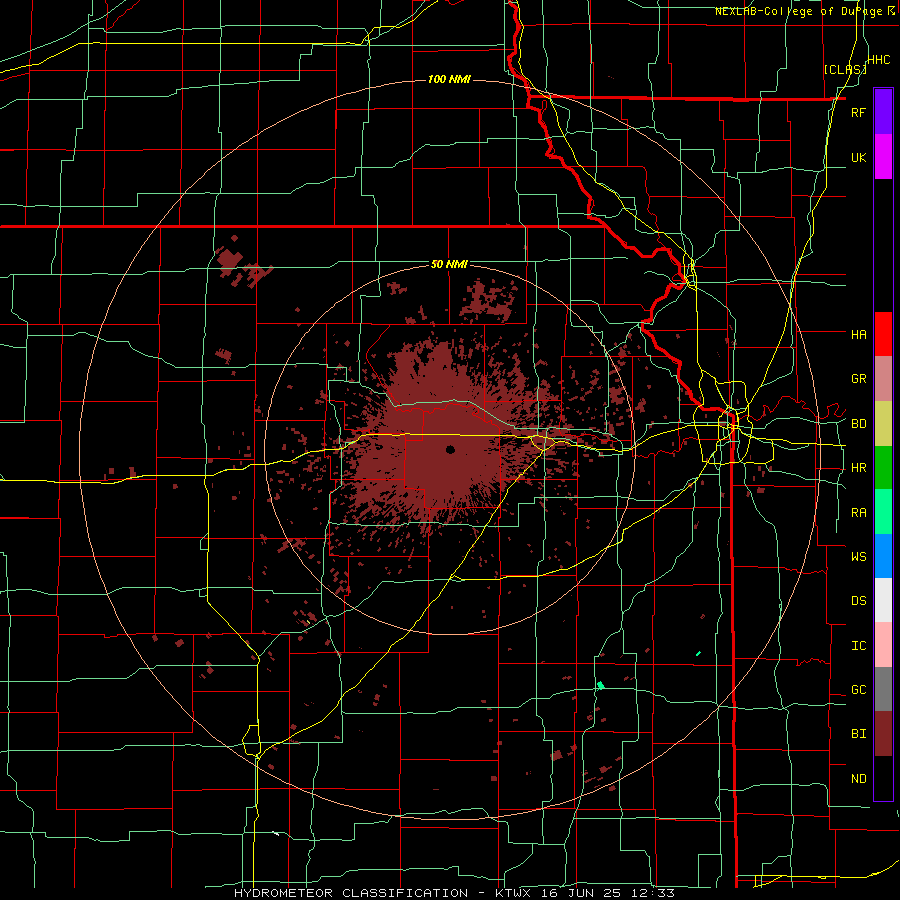The height and width of the screenshot is (900, 900).
Task: Click the RF legend label text
Action: coord(858,112)
